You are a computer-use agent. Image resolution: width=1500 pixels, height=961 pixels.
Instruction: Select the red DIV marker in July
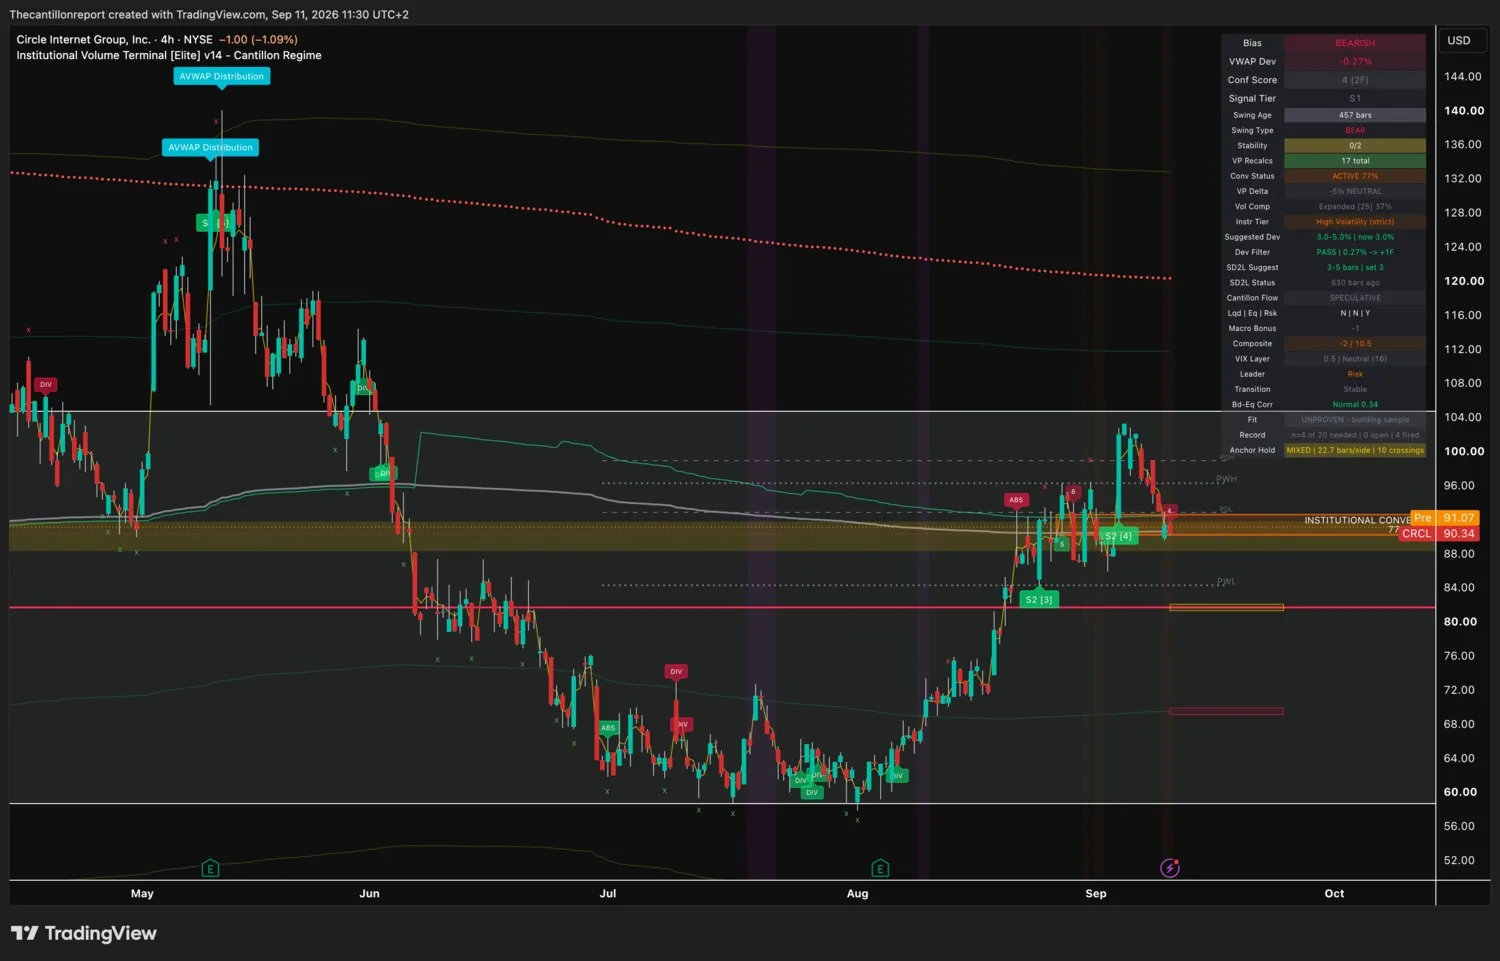676,672
